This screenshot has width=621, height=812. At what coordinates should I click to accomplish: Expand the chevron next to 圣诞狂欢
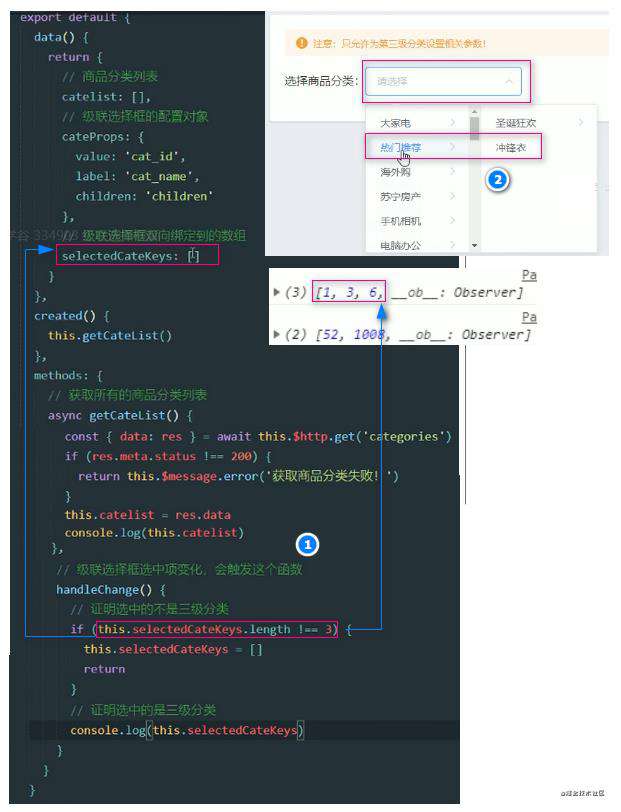coord(581,122)
